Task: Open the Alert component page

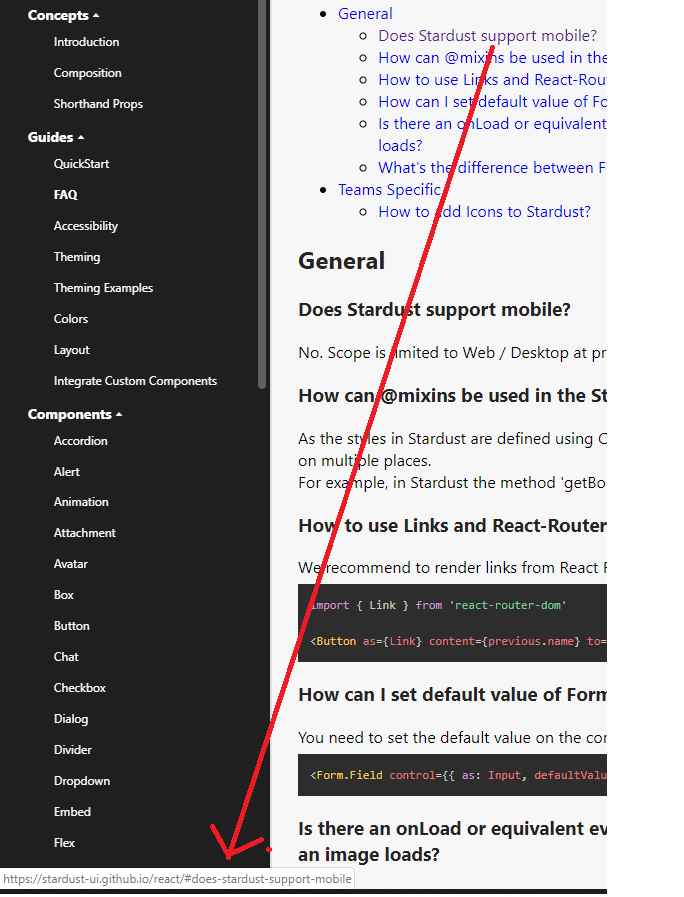Action: (x=67, y=471)
